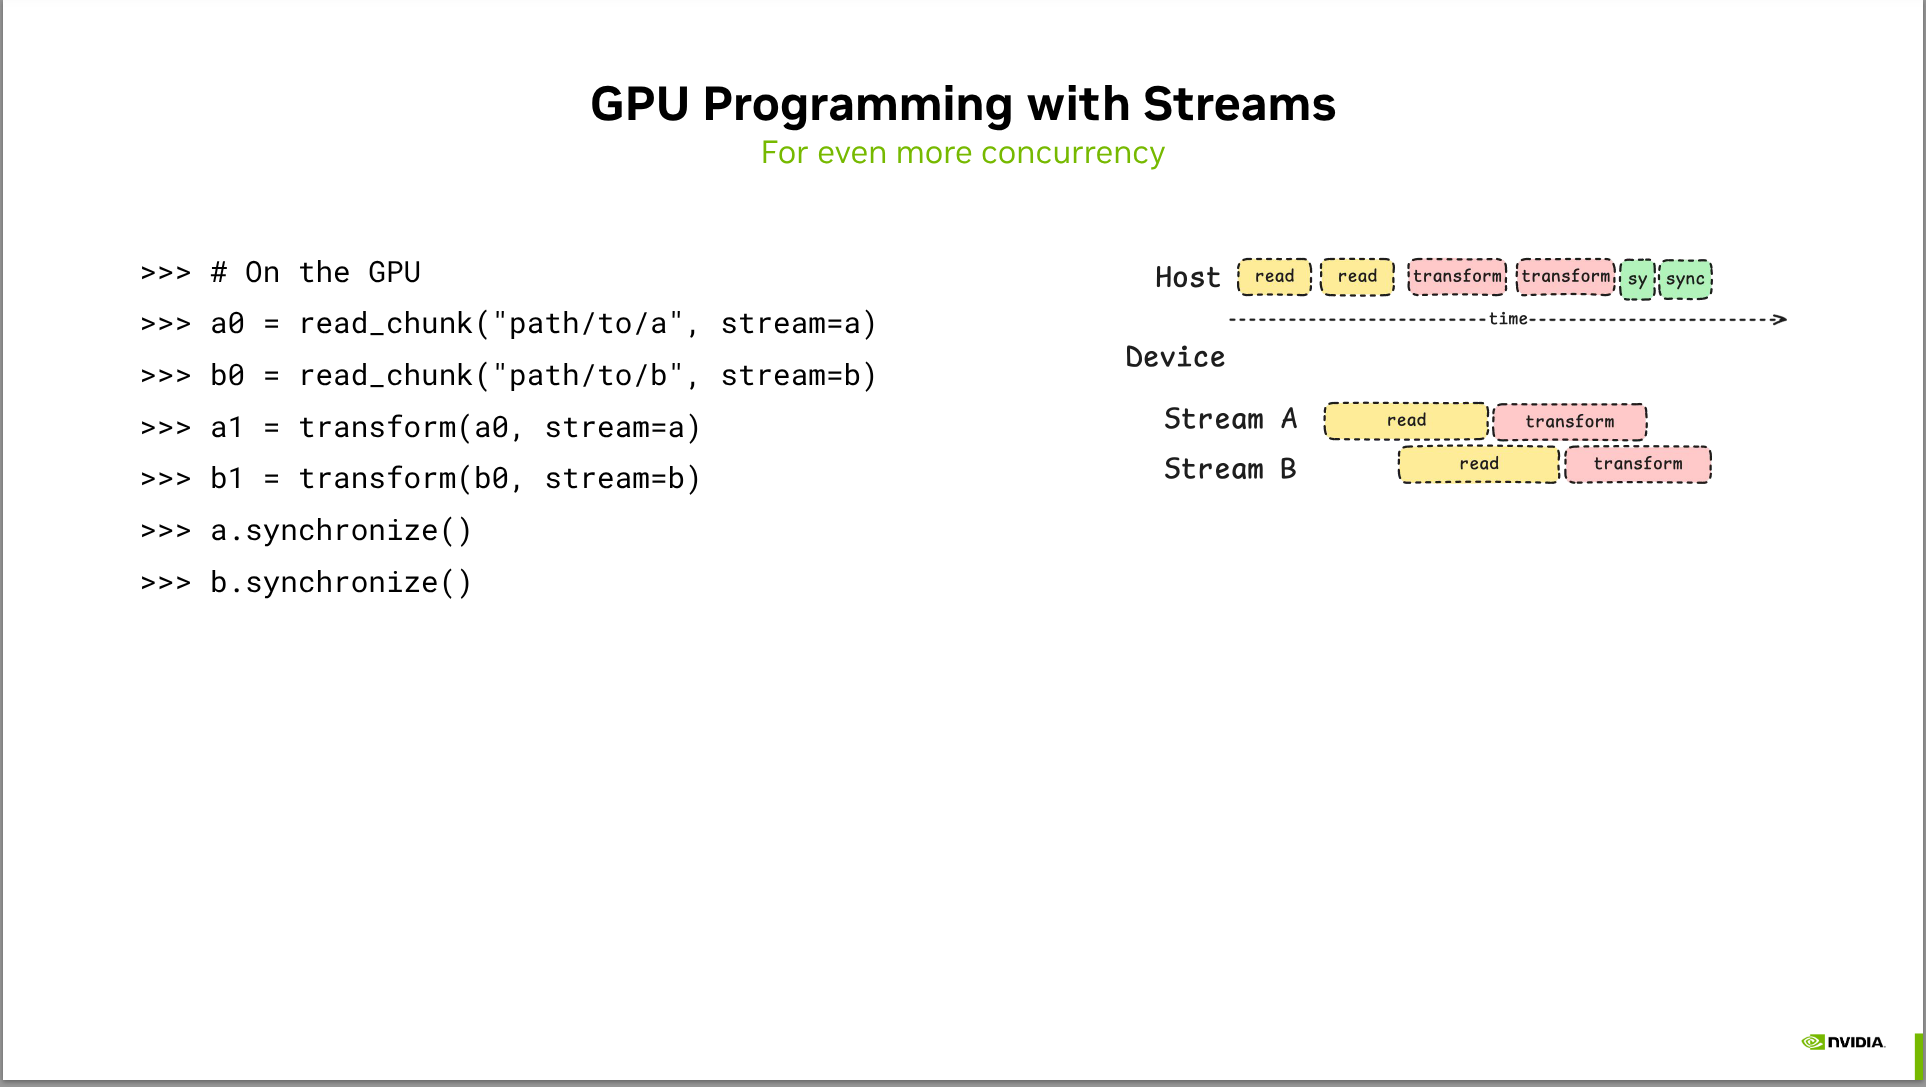Click the green 'sync' box on Host row

(1685, 279)
